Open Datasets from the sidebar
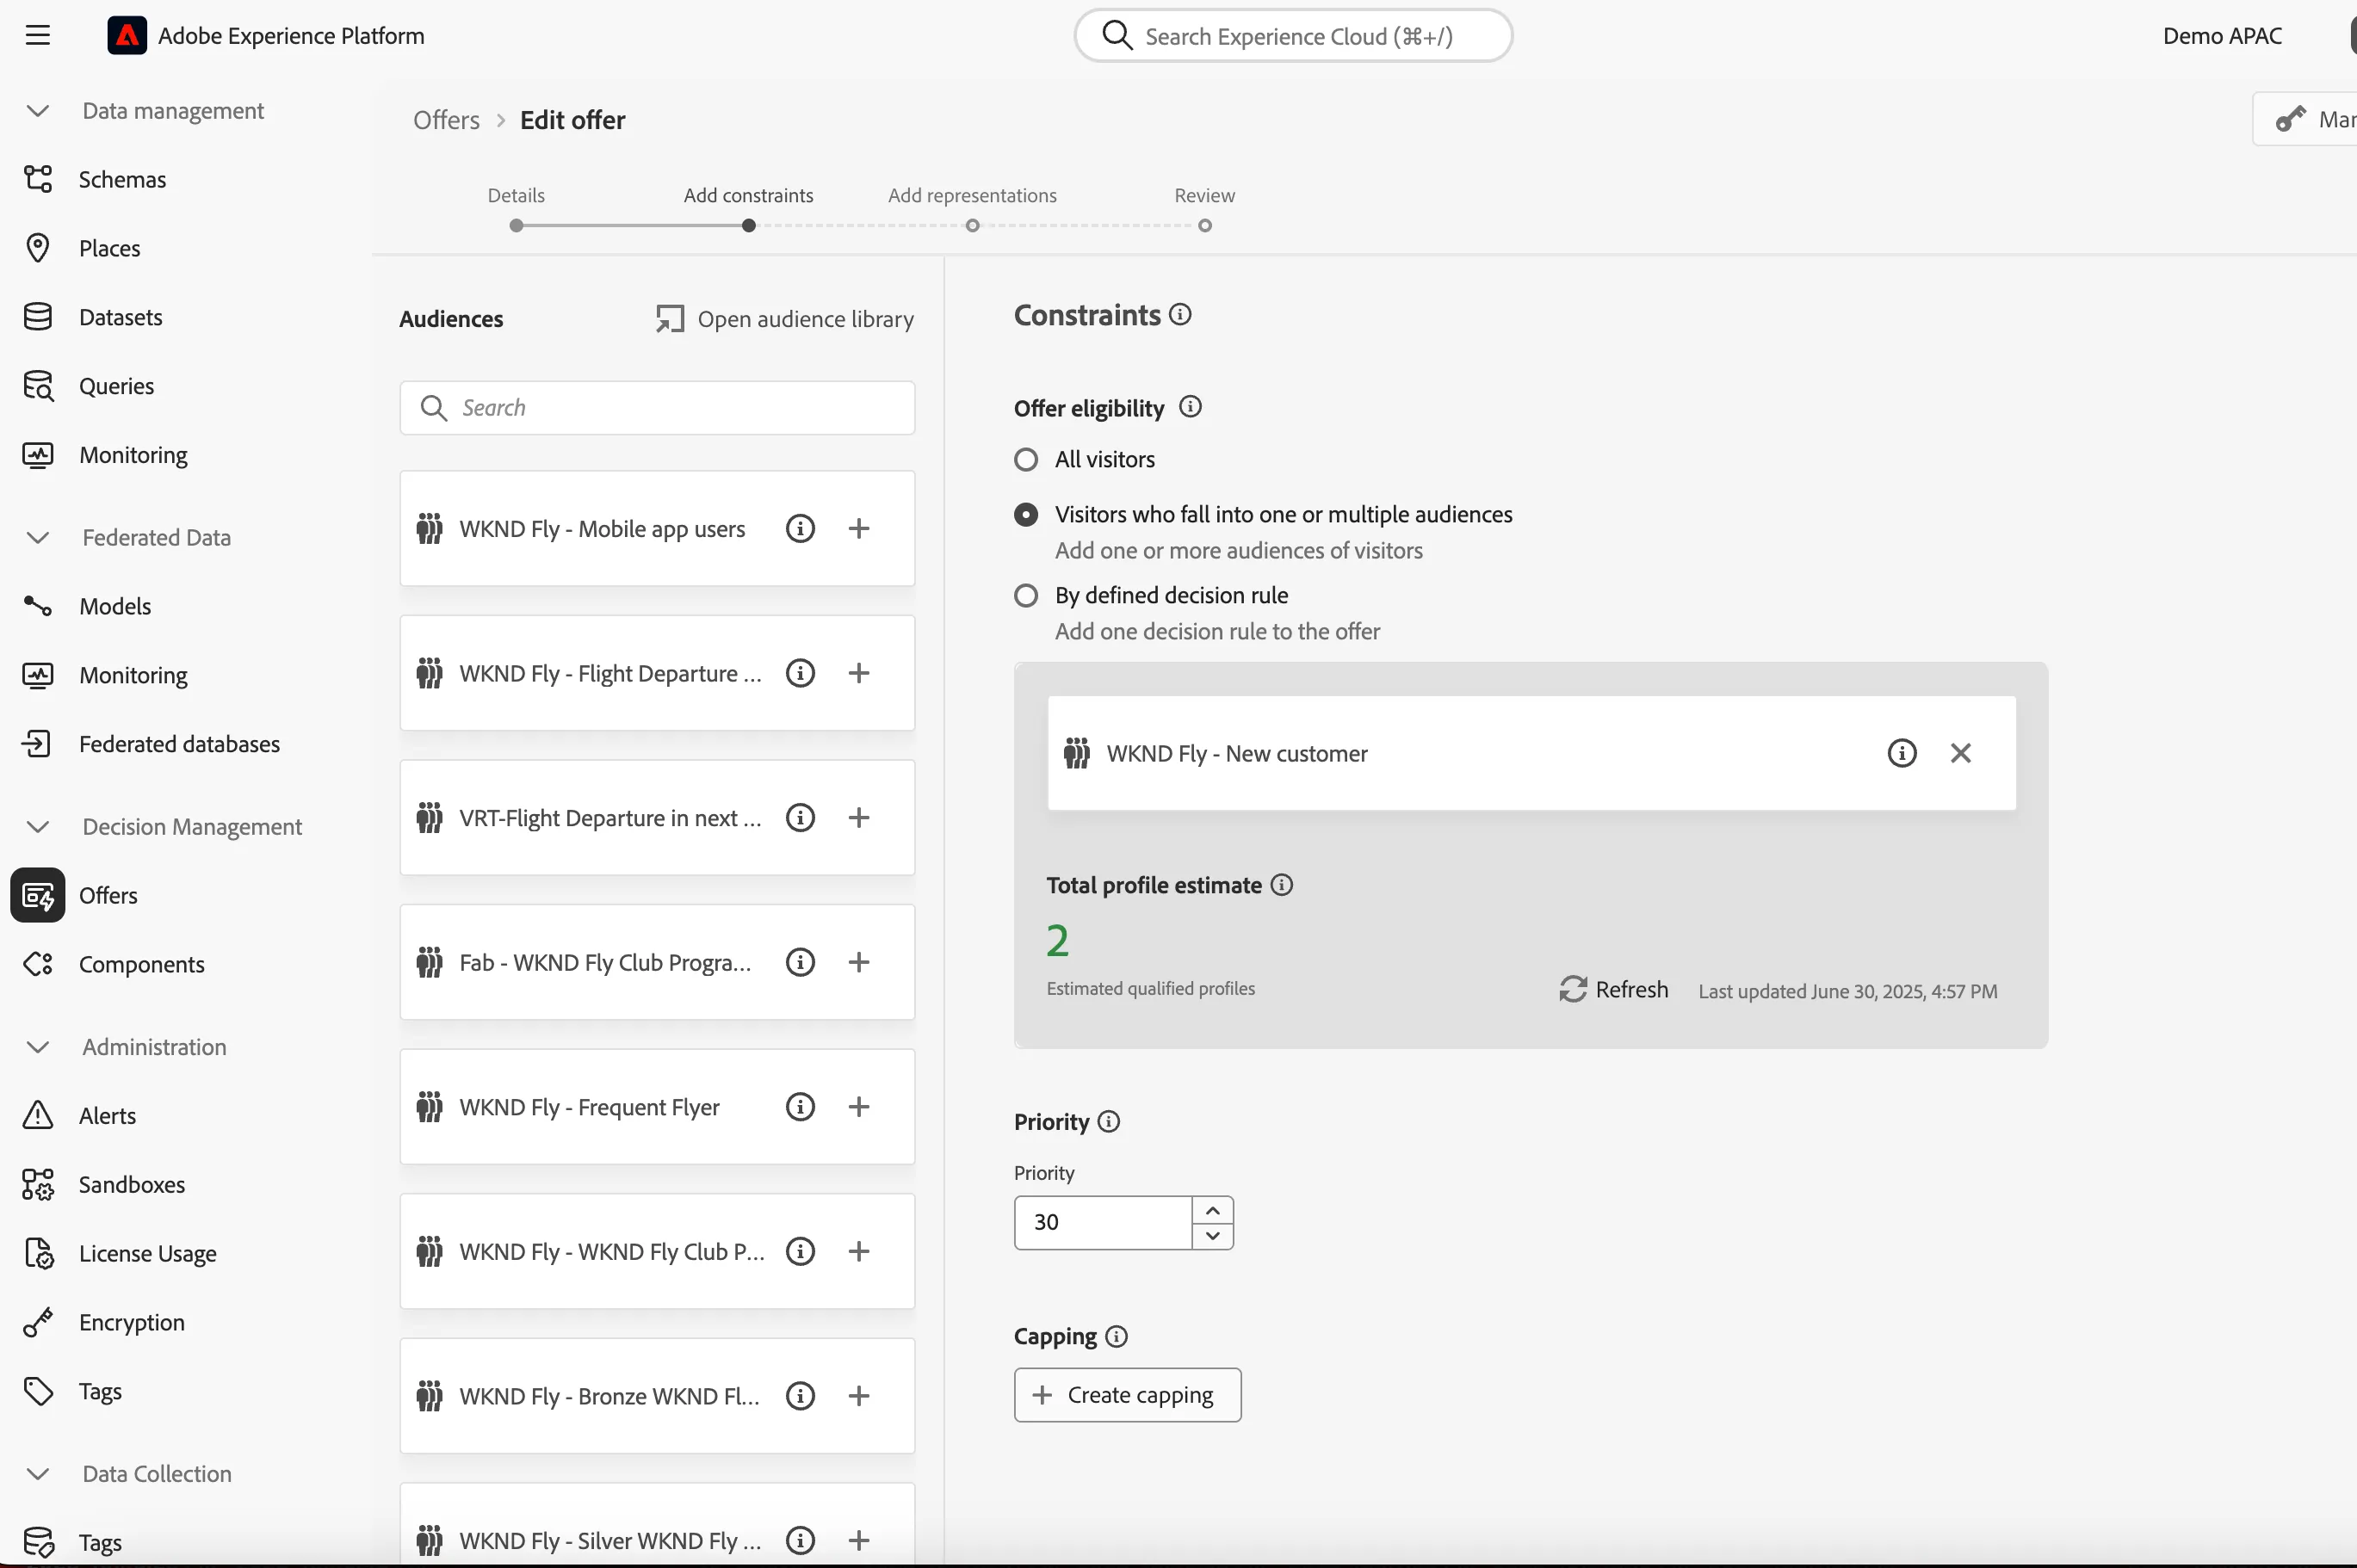This screenshot has height=1568, width=2357. coord(120,317)
